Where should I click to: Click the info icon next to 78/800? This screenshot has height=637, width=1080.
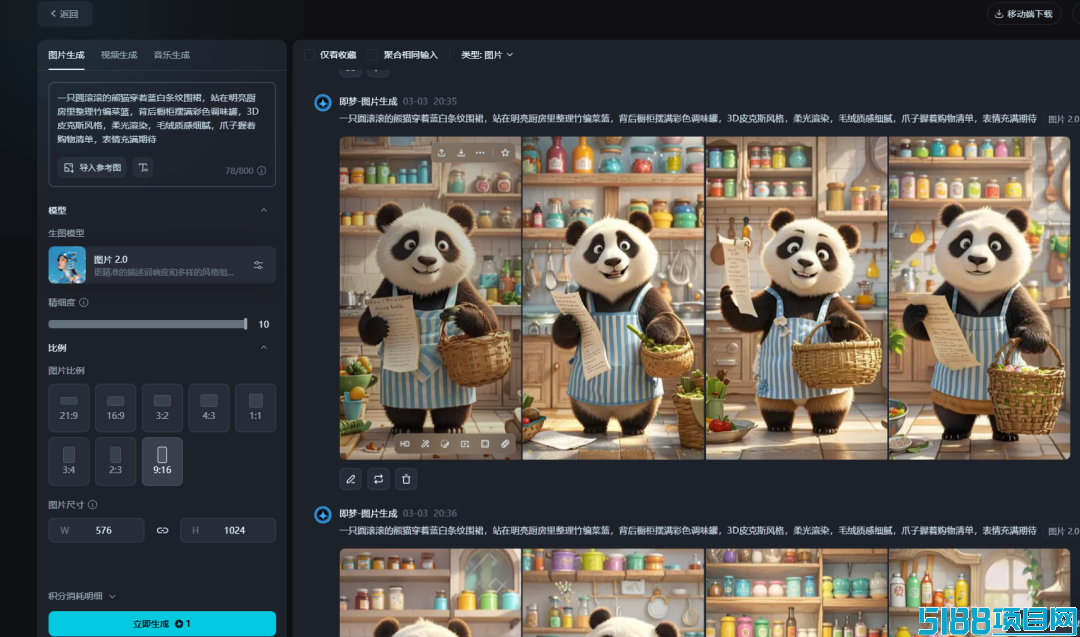click(x=262, y=171)
